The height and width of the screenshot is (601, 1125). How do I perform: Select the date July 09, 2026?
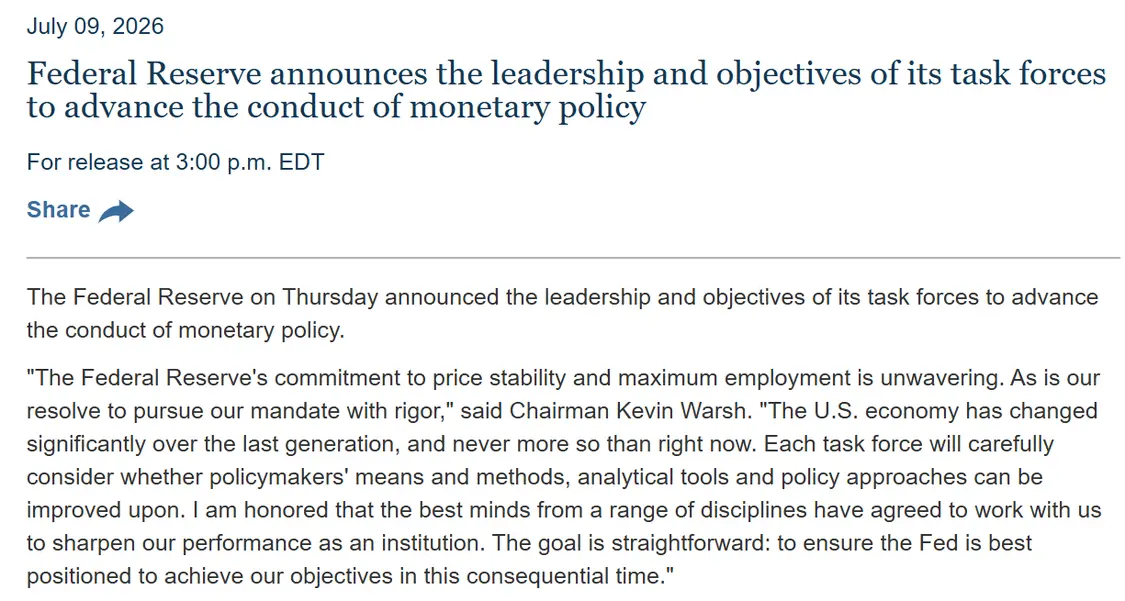coord(95,26)
